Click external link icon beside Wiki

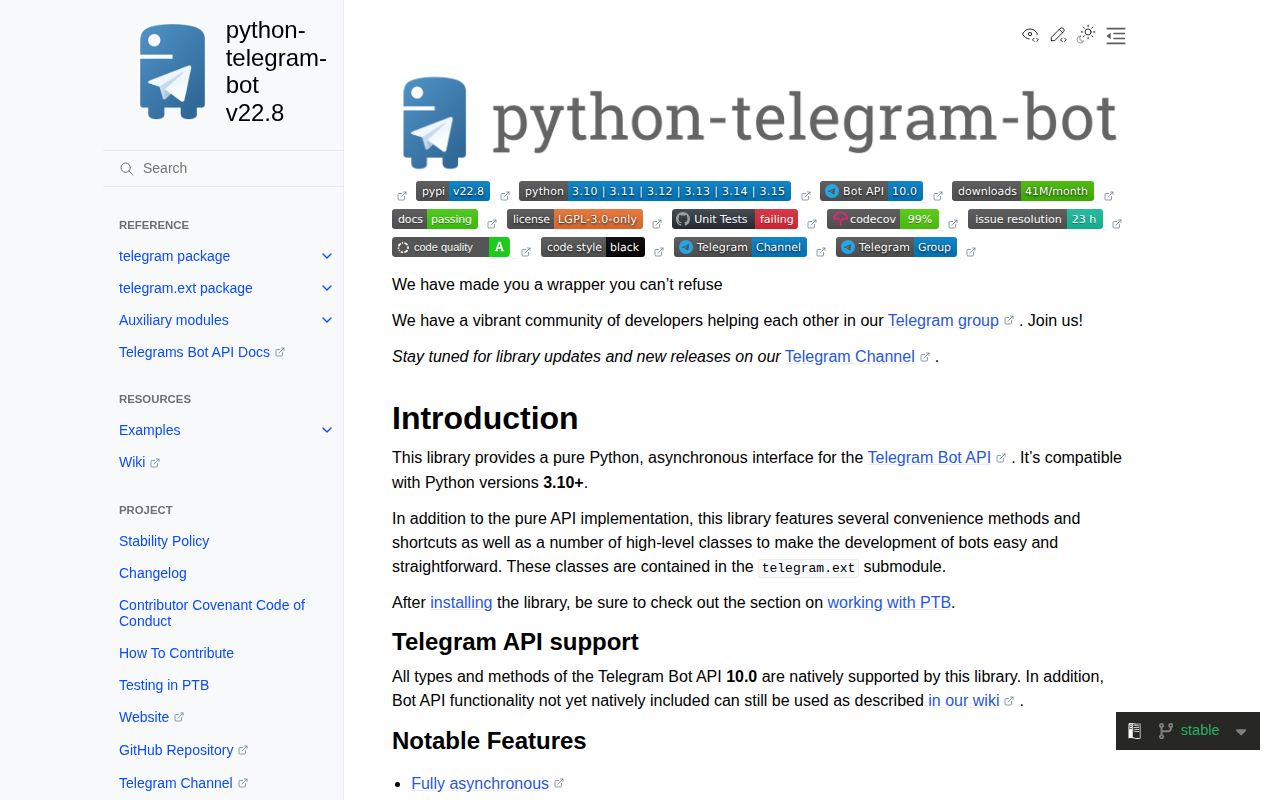coord(155,463)
